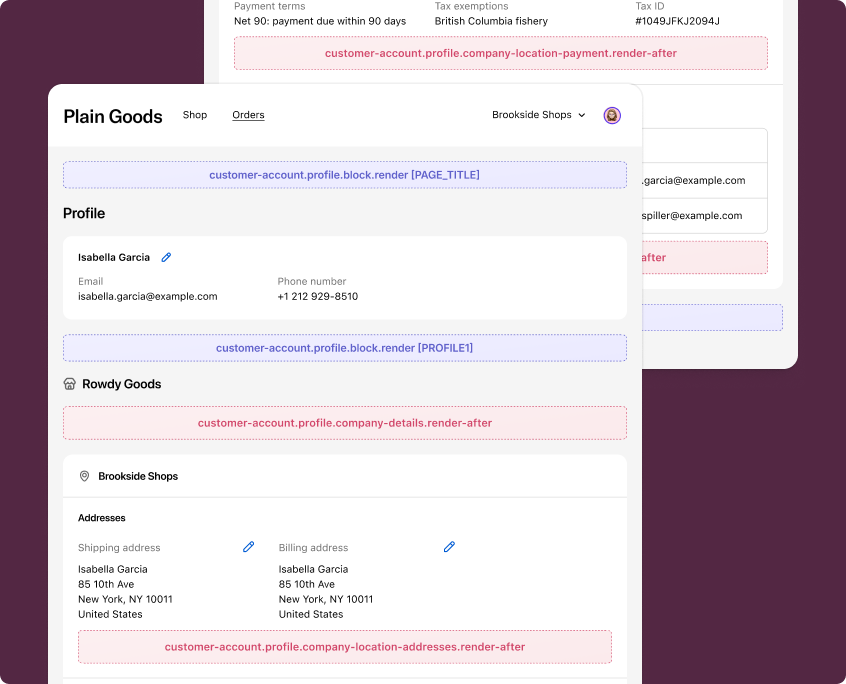This screenshot has height=684, width=846.
Task: Select company-location-addresses render-after target
Action: tap(345, 647)
